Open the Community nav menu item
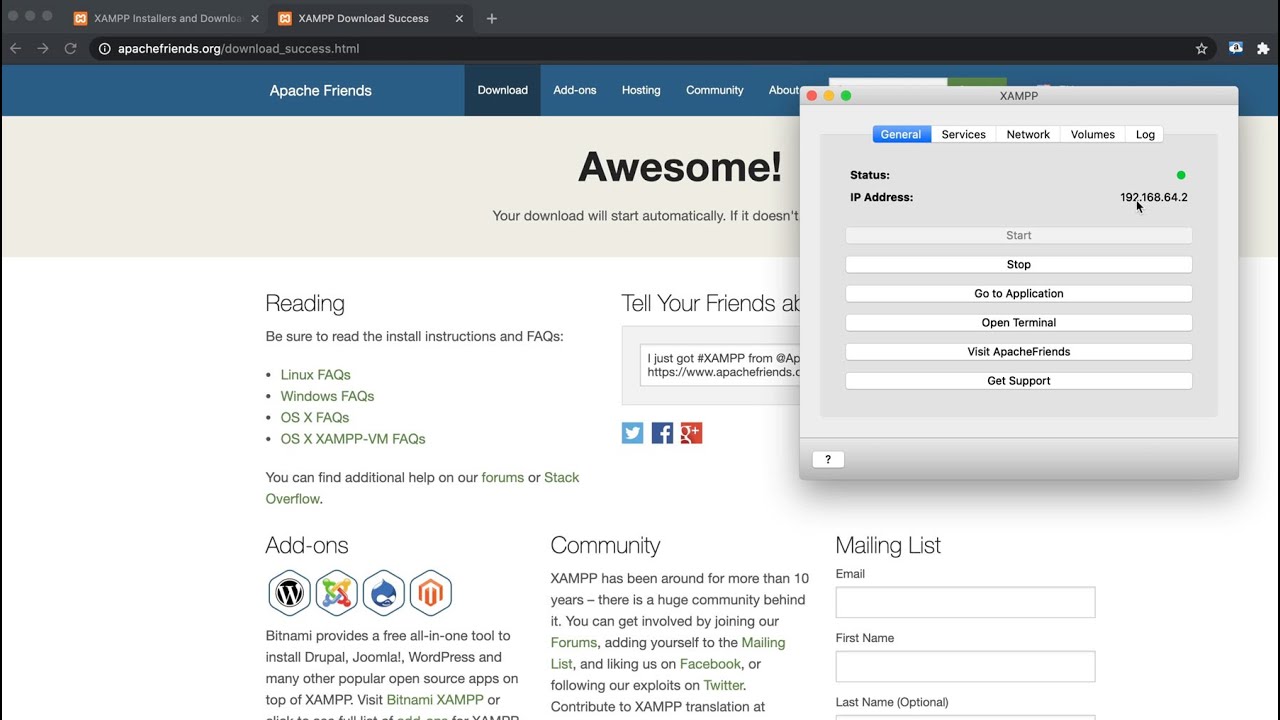The image size is (1280, 720). 715,90
